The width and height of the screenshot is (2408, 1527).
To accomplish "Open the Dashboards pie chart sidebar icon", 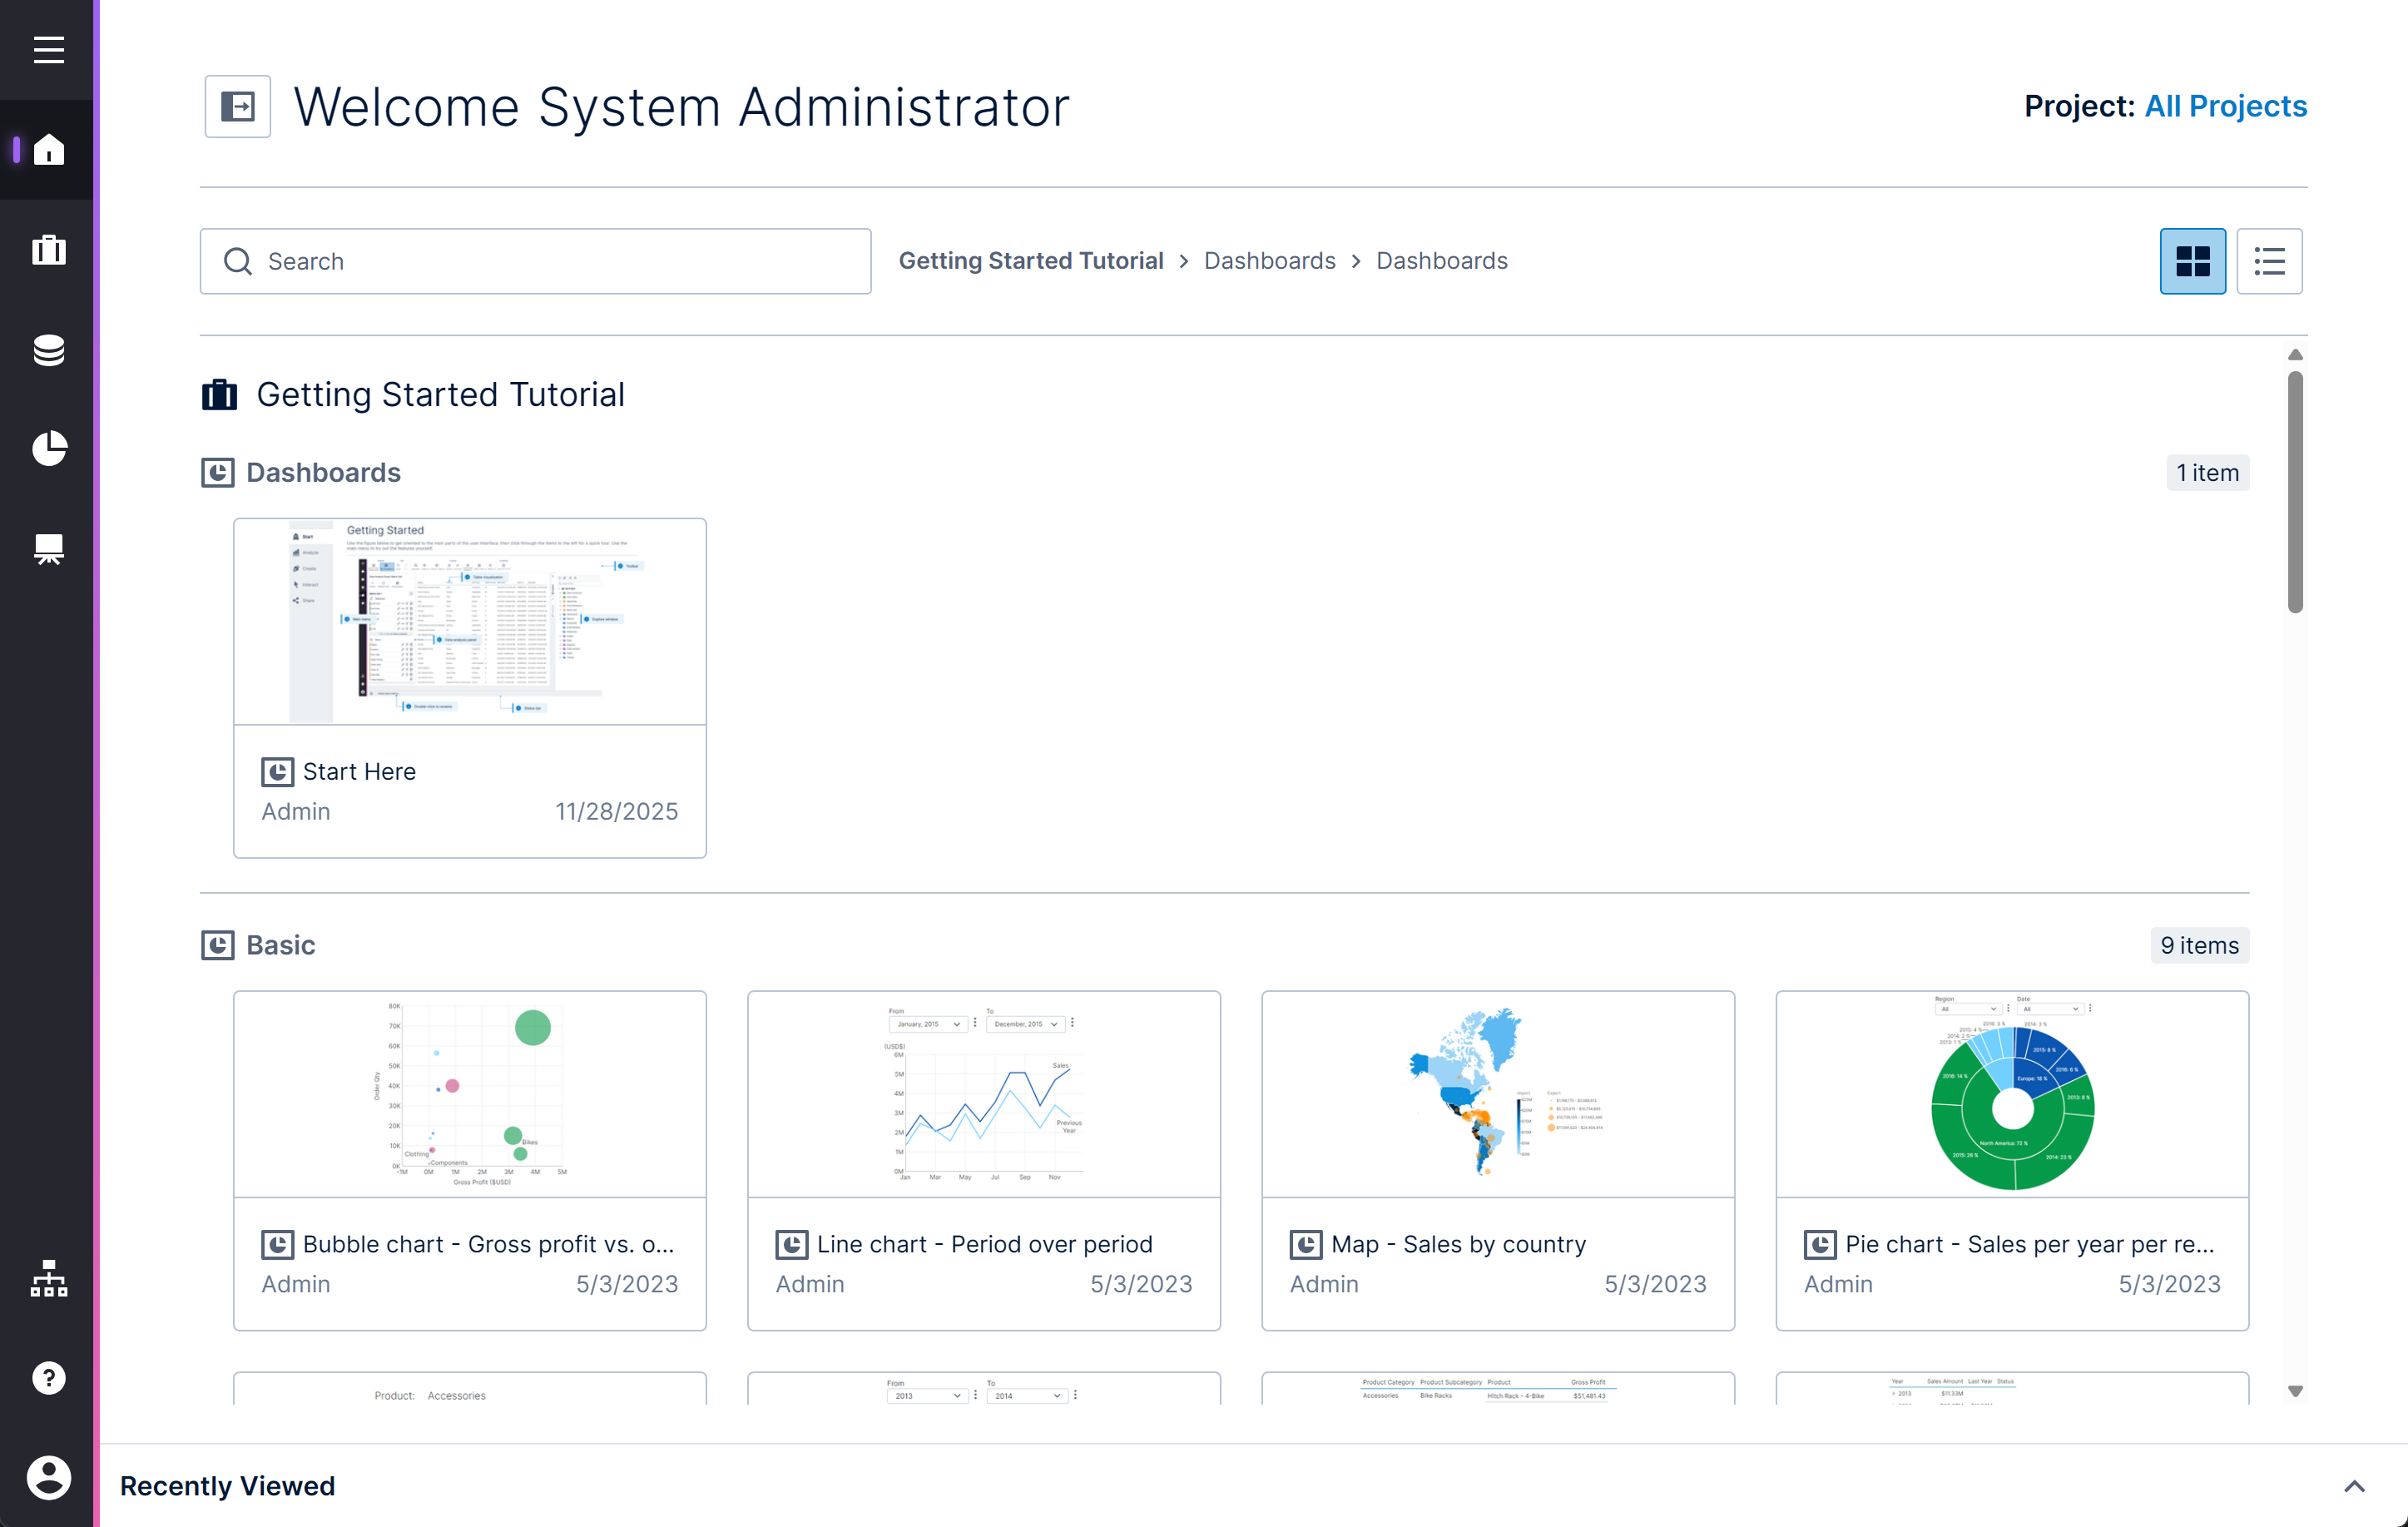I will pos(48,449).
